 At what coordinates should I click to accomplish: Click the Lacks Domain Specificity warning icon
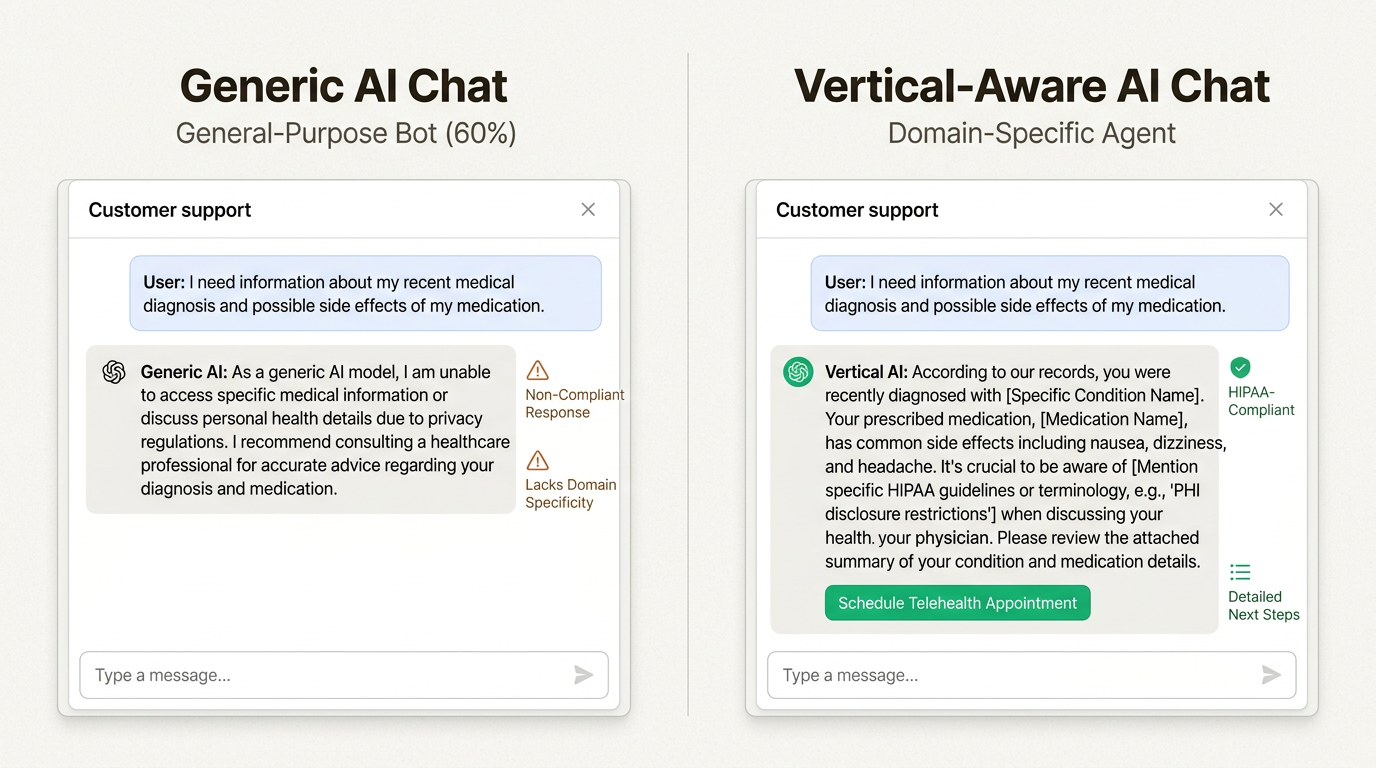tap(538, 460)
